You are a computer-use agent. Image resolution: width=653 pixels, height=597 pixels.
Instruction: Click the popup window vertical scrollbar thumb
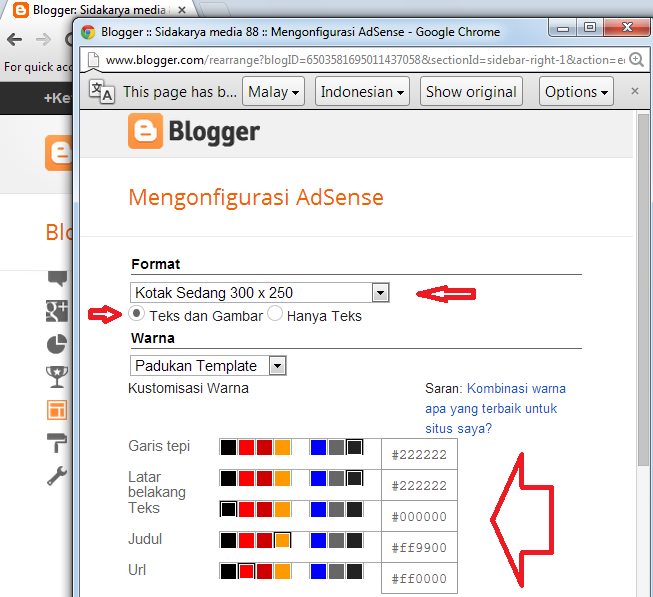[643, 289]
